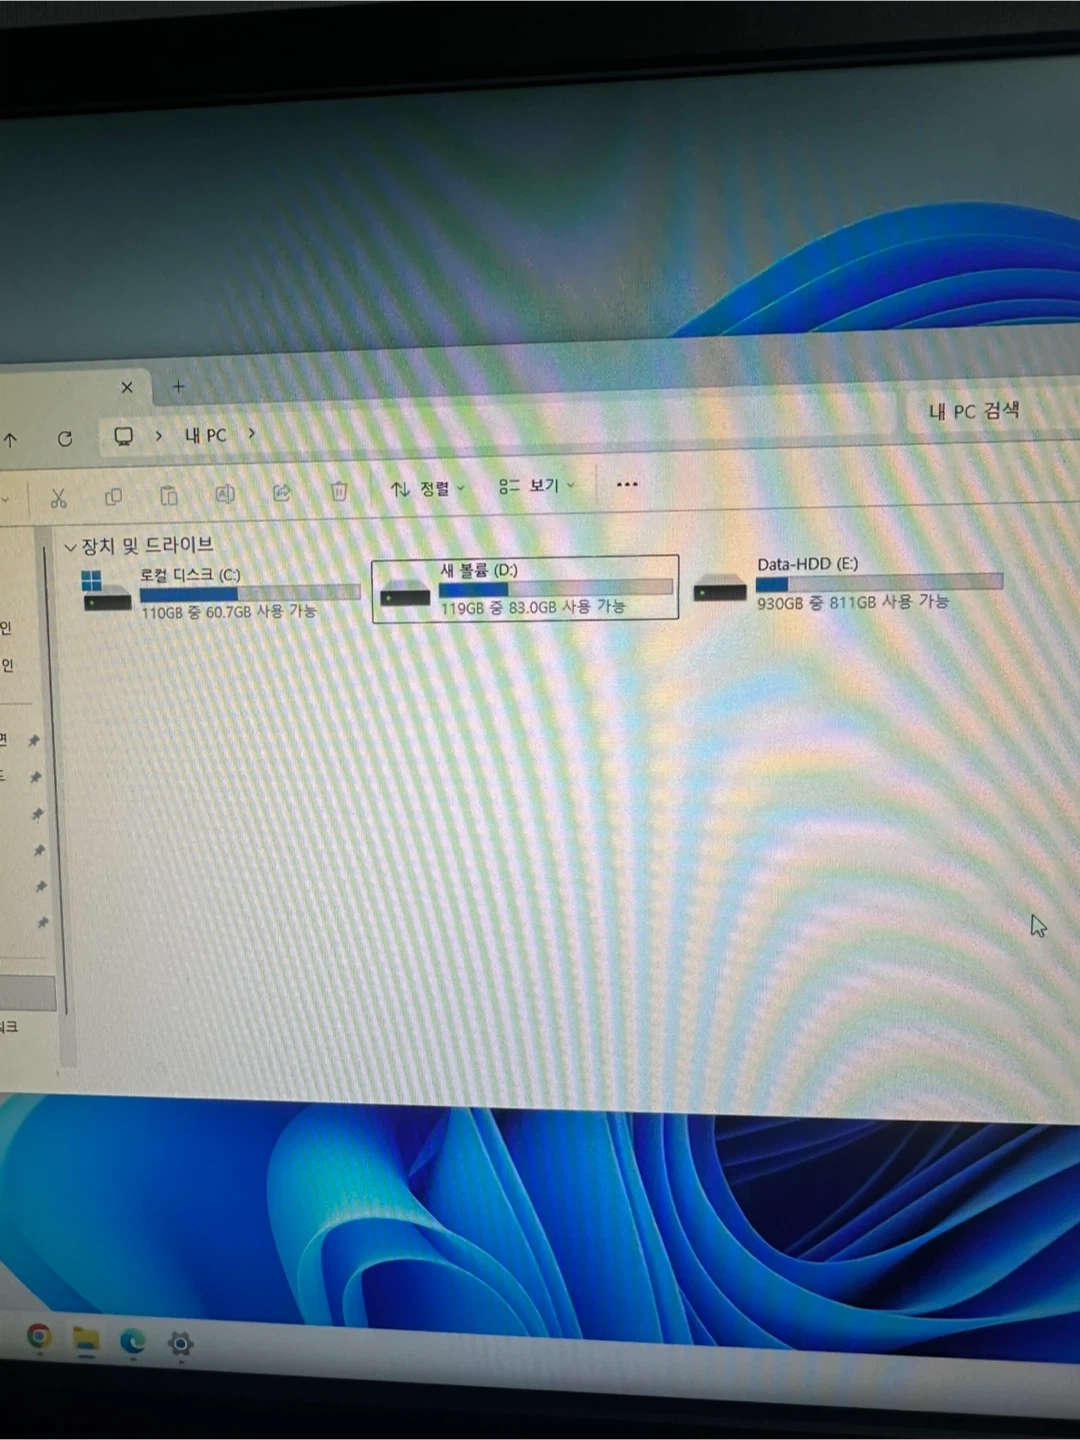Screen dimensions: 1080x1440
Task: Open the See more (...) toolbar menu
Action: [x=627, y=484]
